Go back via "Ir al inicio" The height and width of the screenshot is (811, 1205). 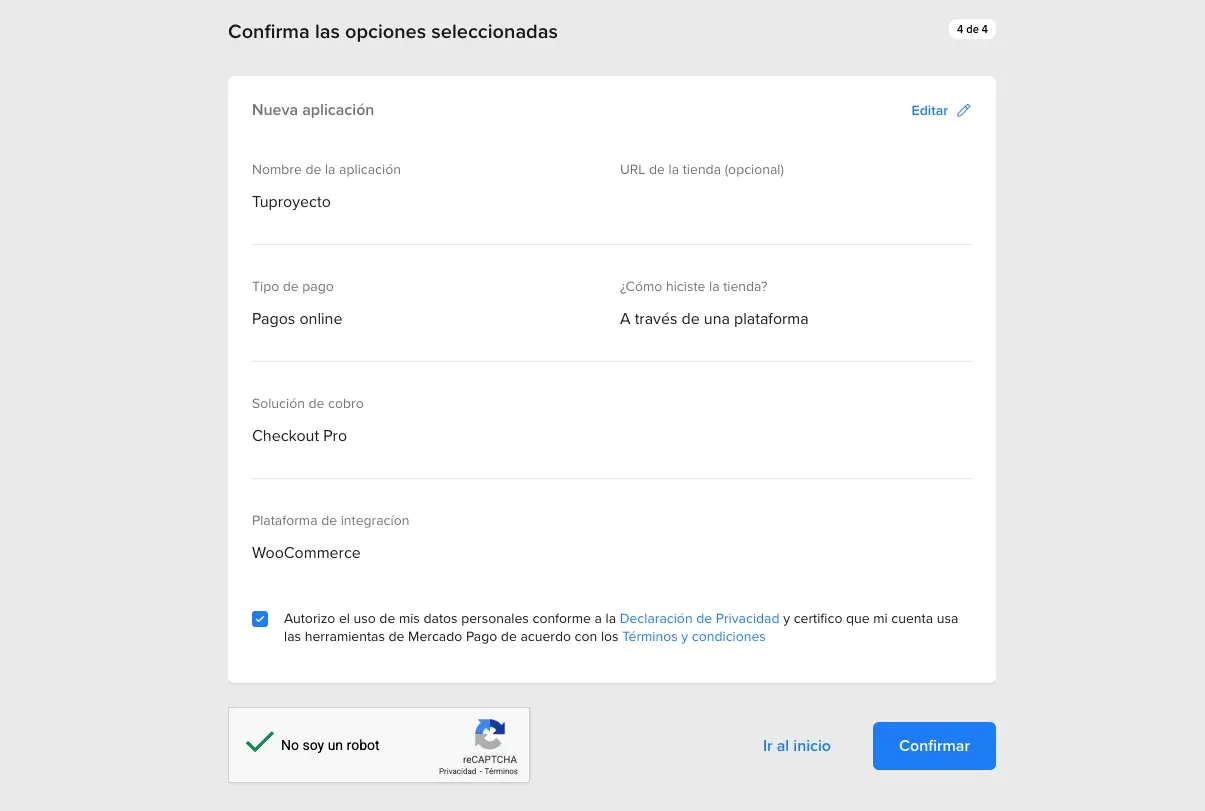pyautogui.click(x=796, y=746)
